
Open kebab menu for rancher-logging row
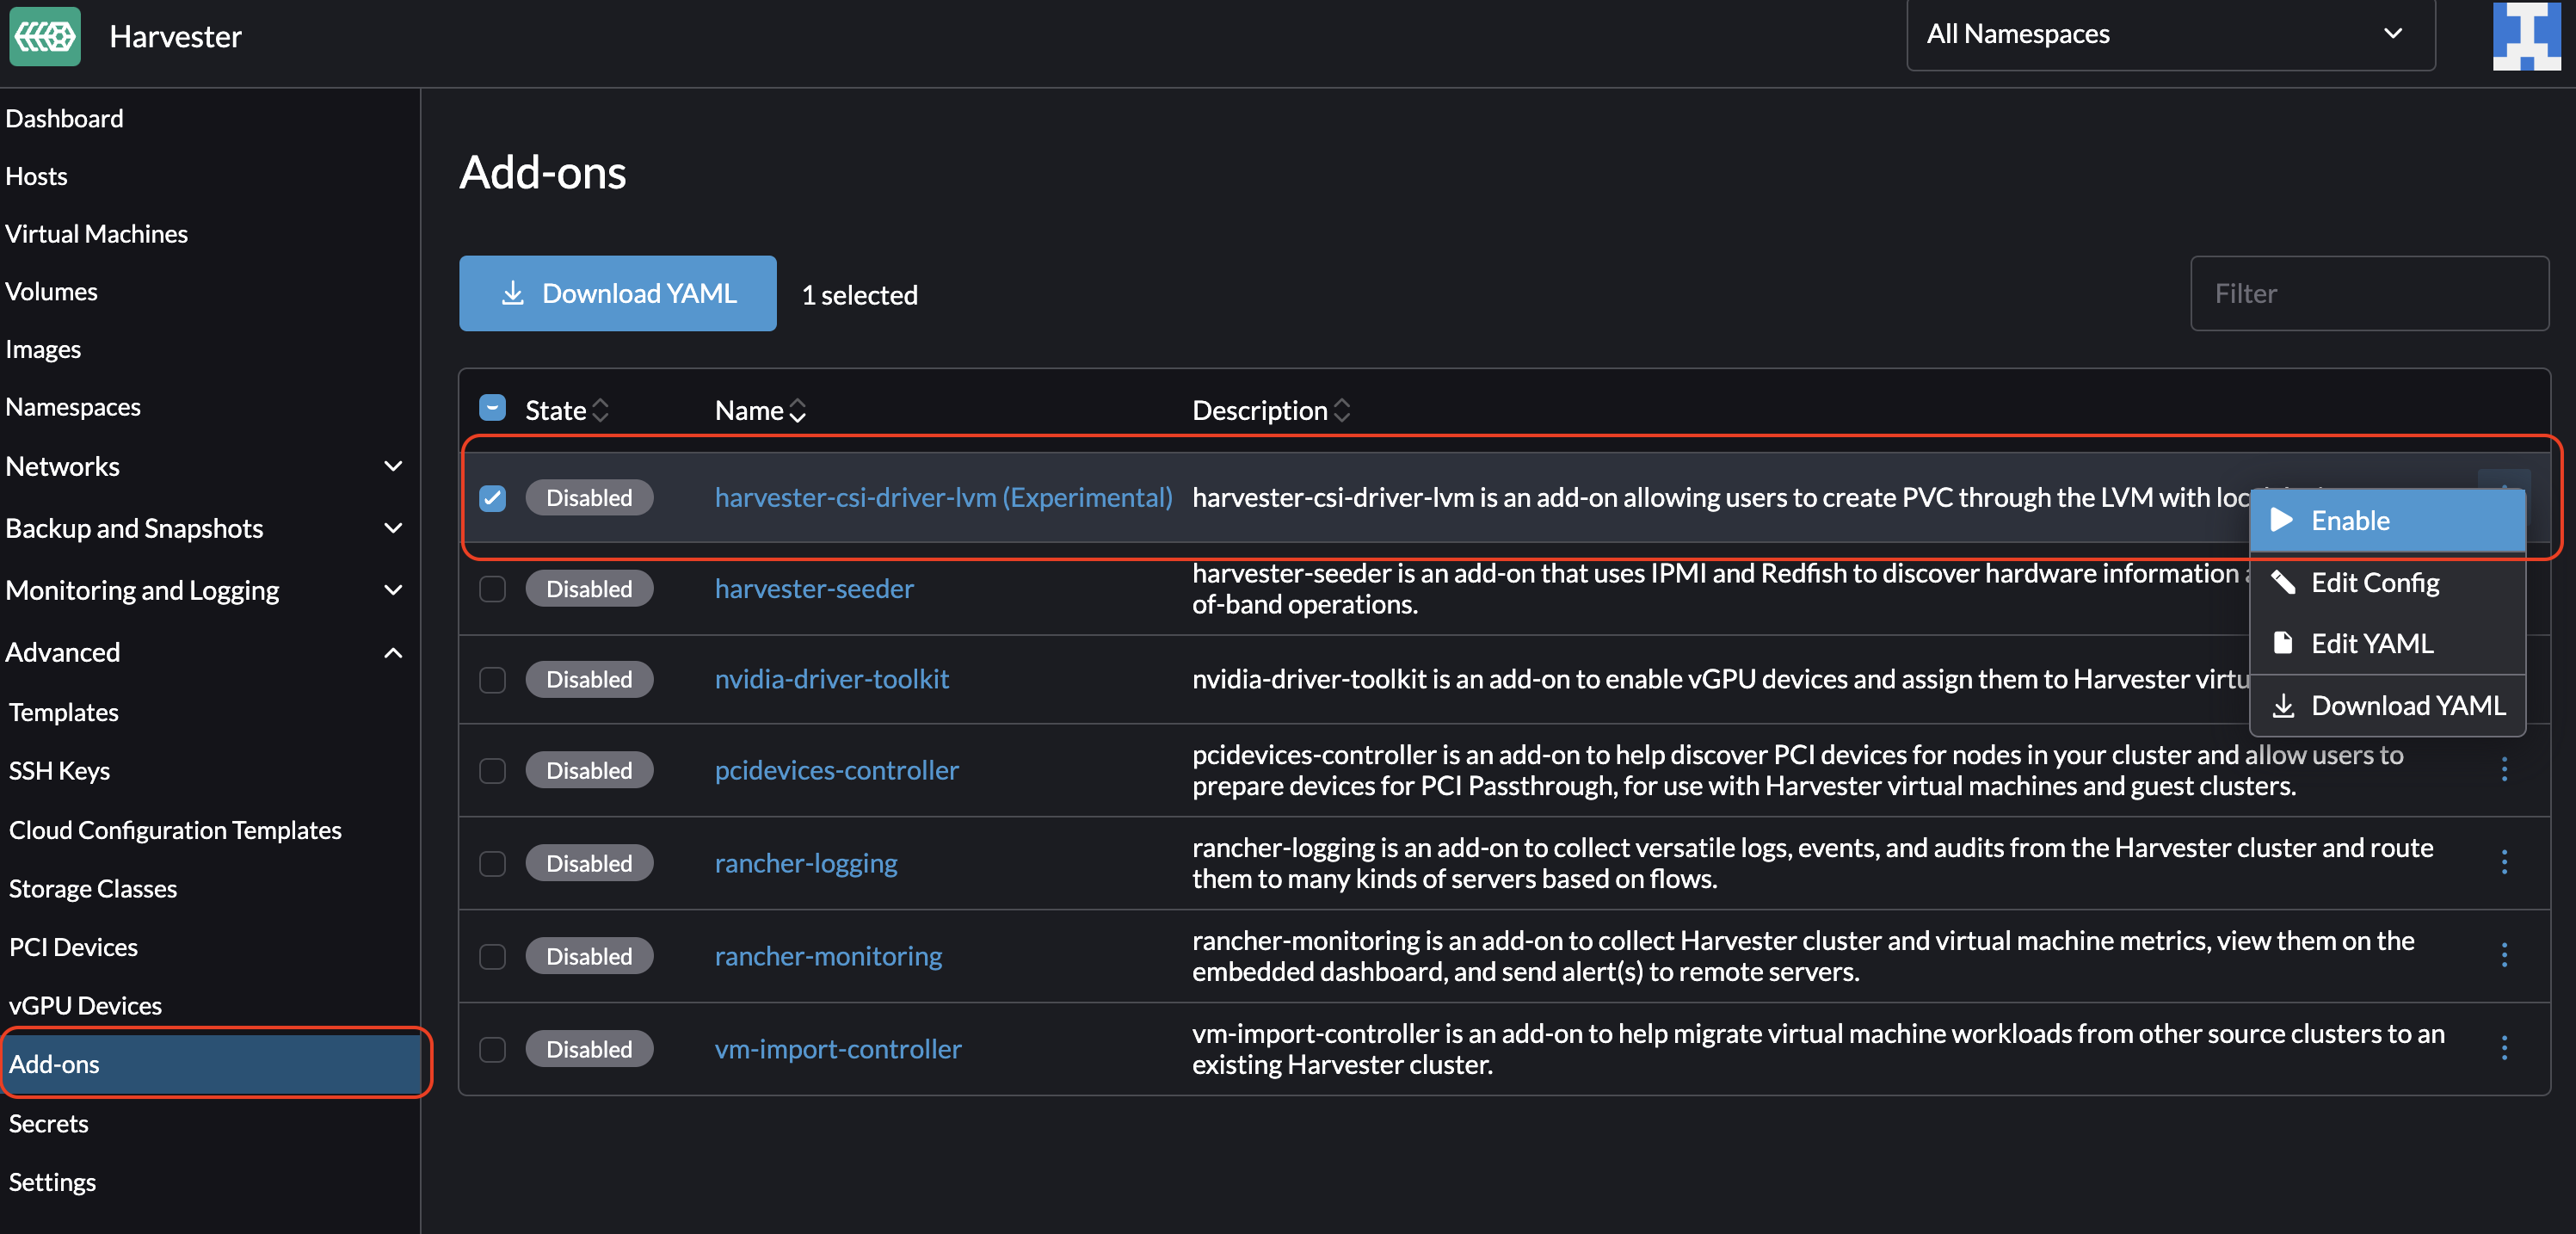[2504, 862]
